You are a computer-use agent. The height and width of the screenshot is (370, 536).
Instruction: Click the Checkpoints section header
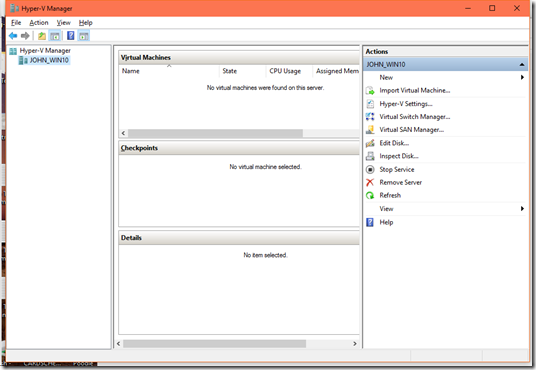[239, 148]
